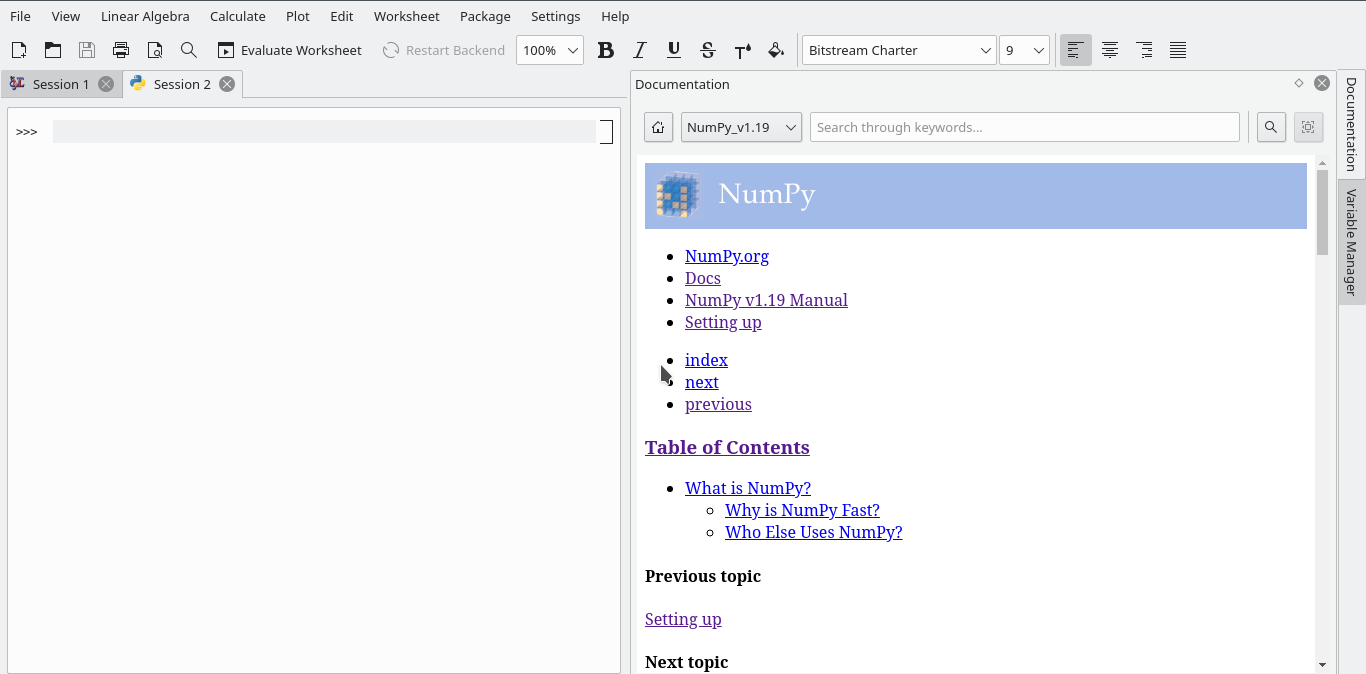Click the documentation keyword search field

coord(1025,127)
